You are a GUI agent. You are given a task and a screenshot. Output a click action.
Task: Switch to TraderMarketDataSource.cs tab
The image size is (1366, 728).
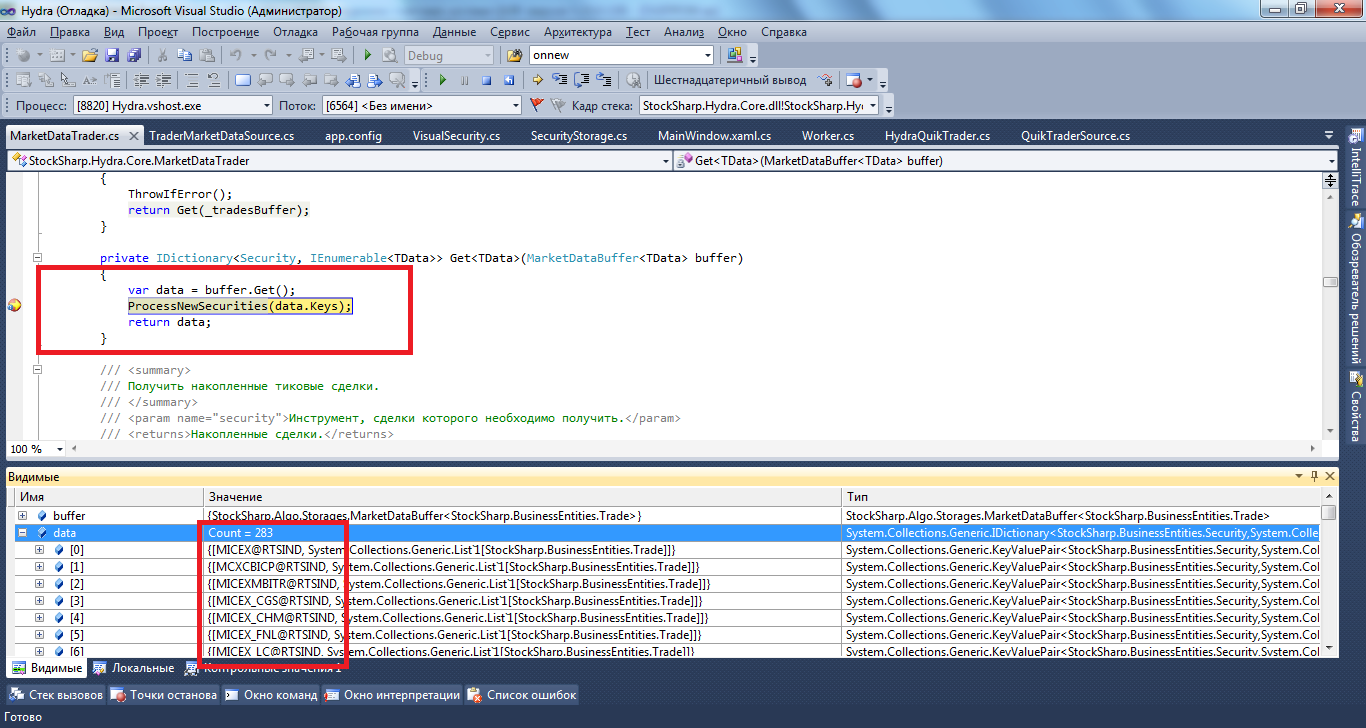pos(221,136)
